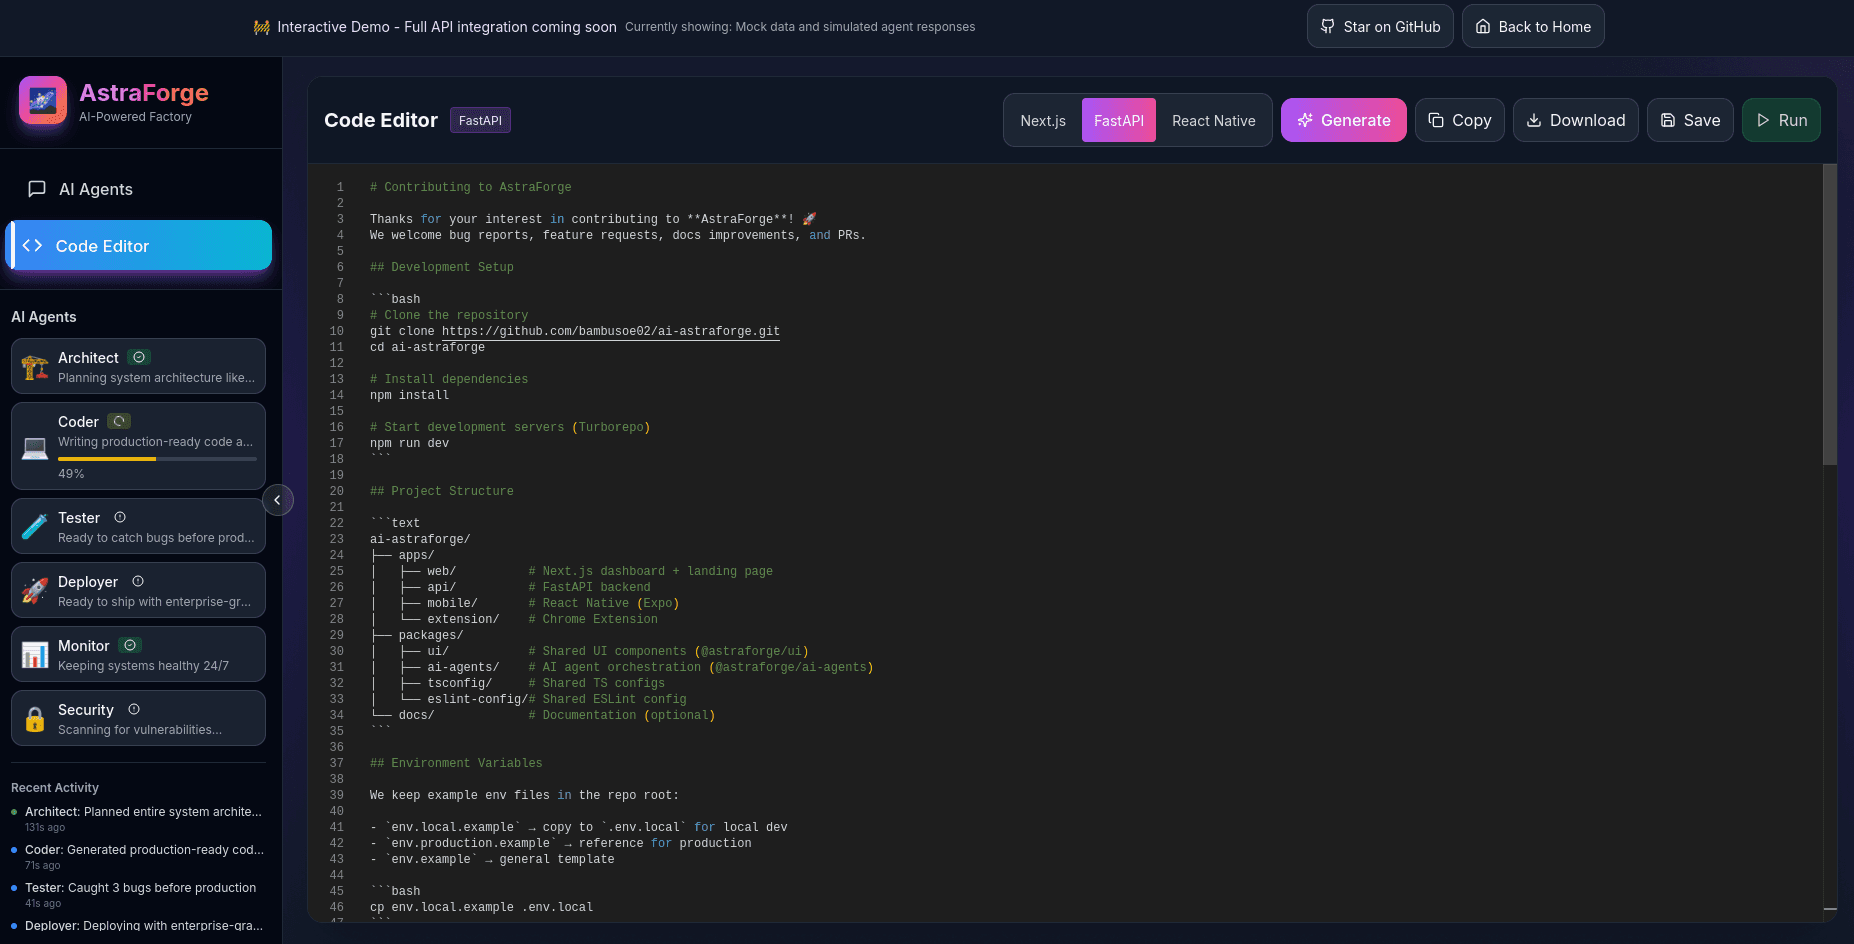Select the Coder recent activity entry
The image size is (1854, 944).
(137, 857)
